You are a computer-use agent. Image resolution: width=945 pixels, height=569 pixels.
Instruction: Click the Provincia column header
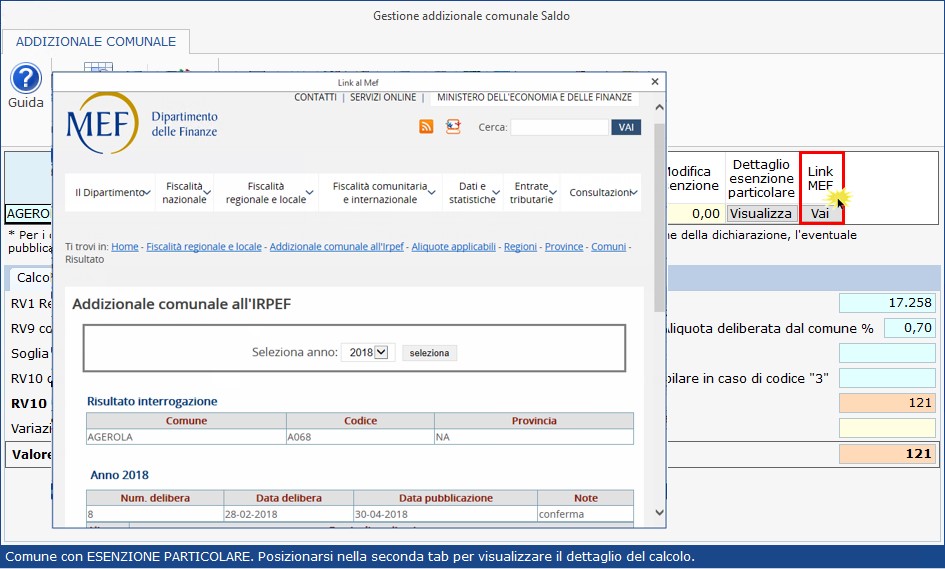click(x=534, y=421)
